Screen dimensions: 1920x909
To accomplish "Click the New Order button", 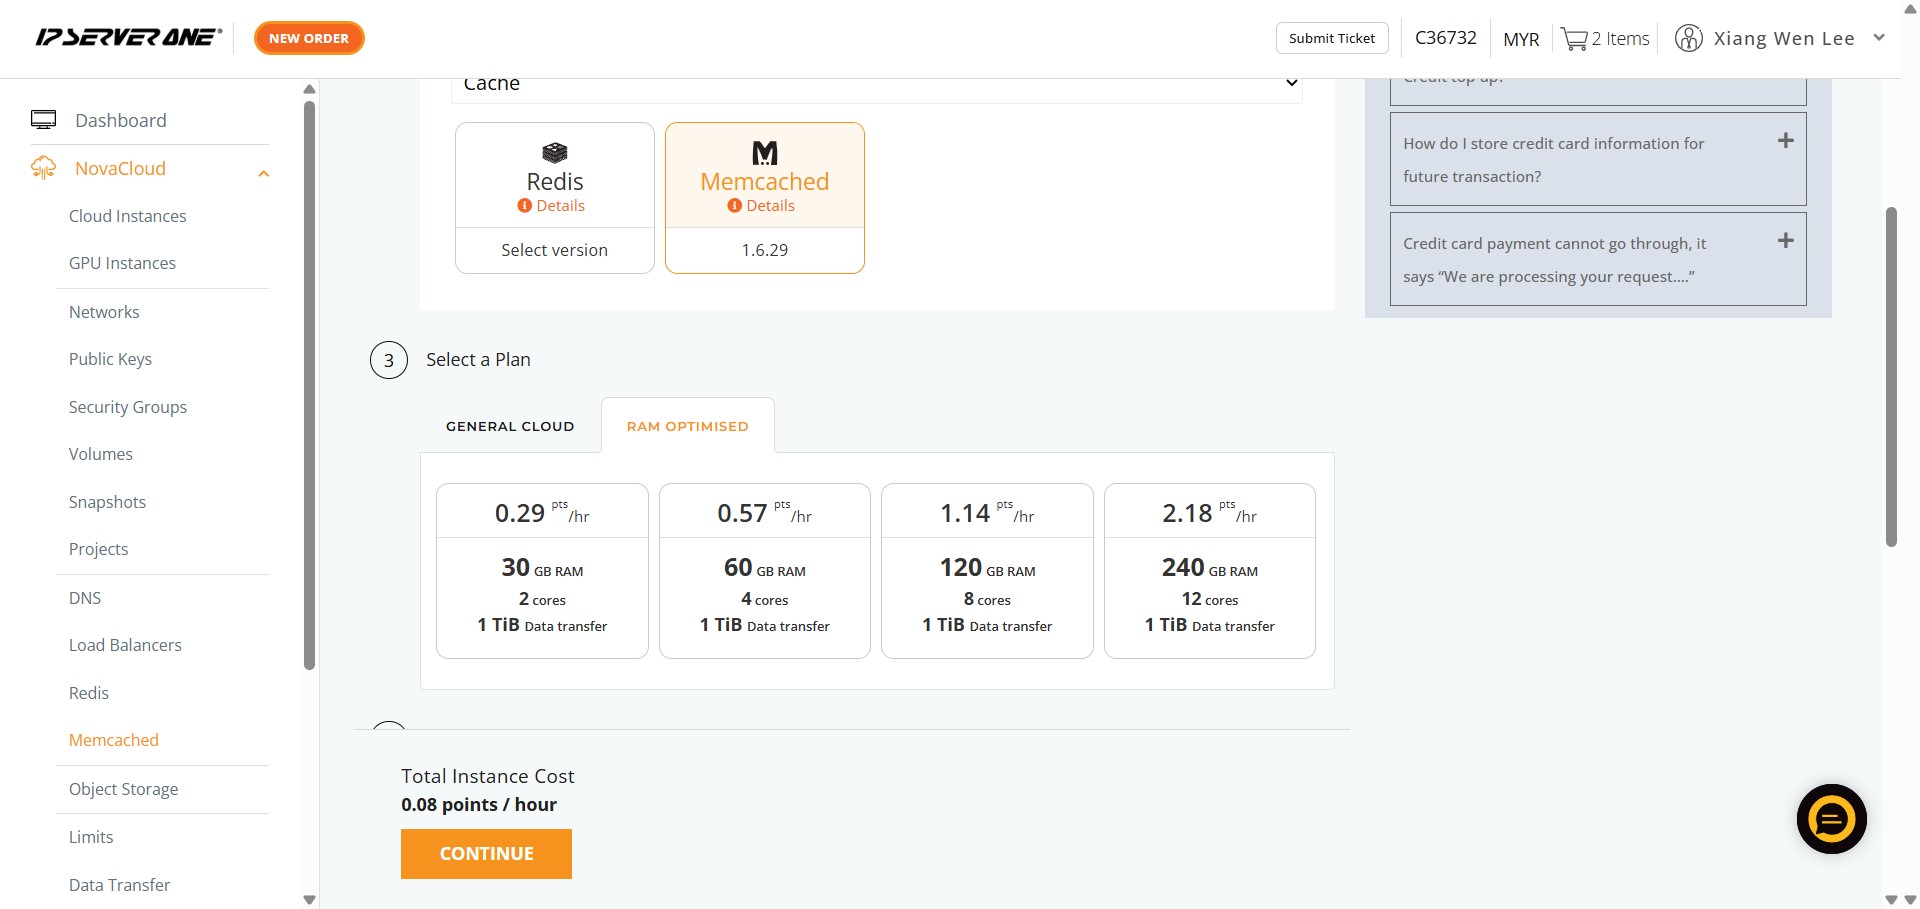I will pos(309,38).
